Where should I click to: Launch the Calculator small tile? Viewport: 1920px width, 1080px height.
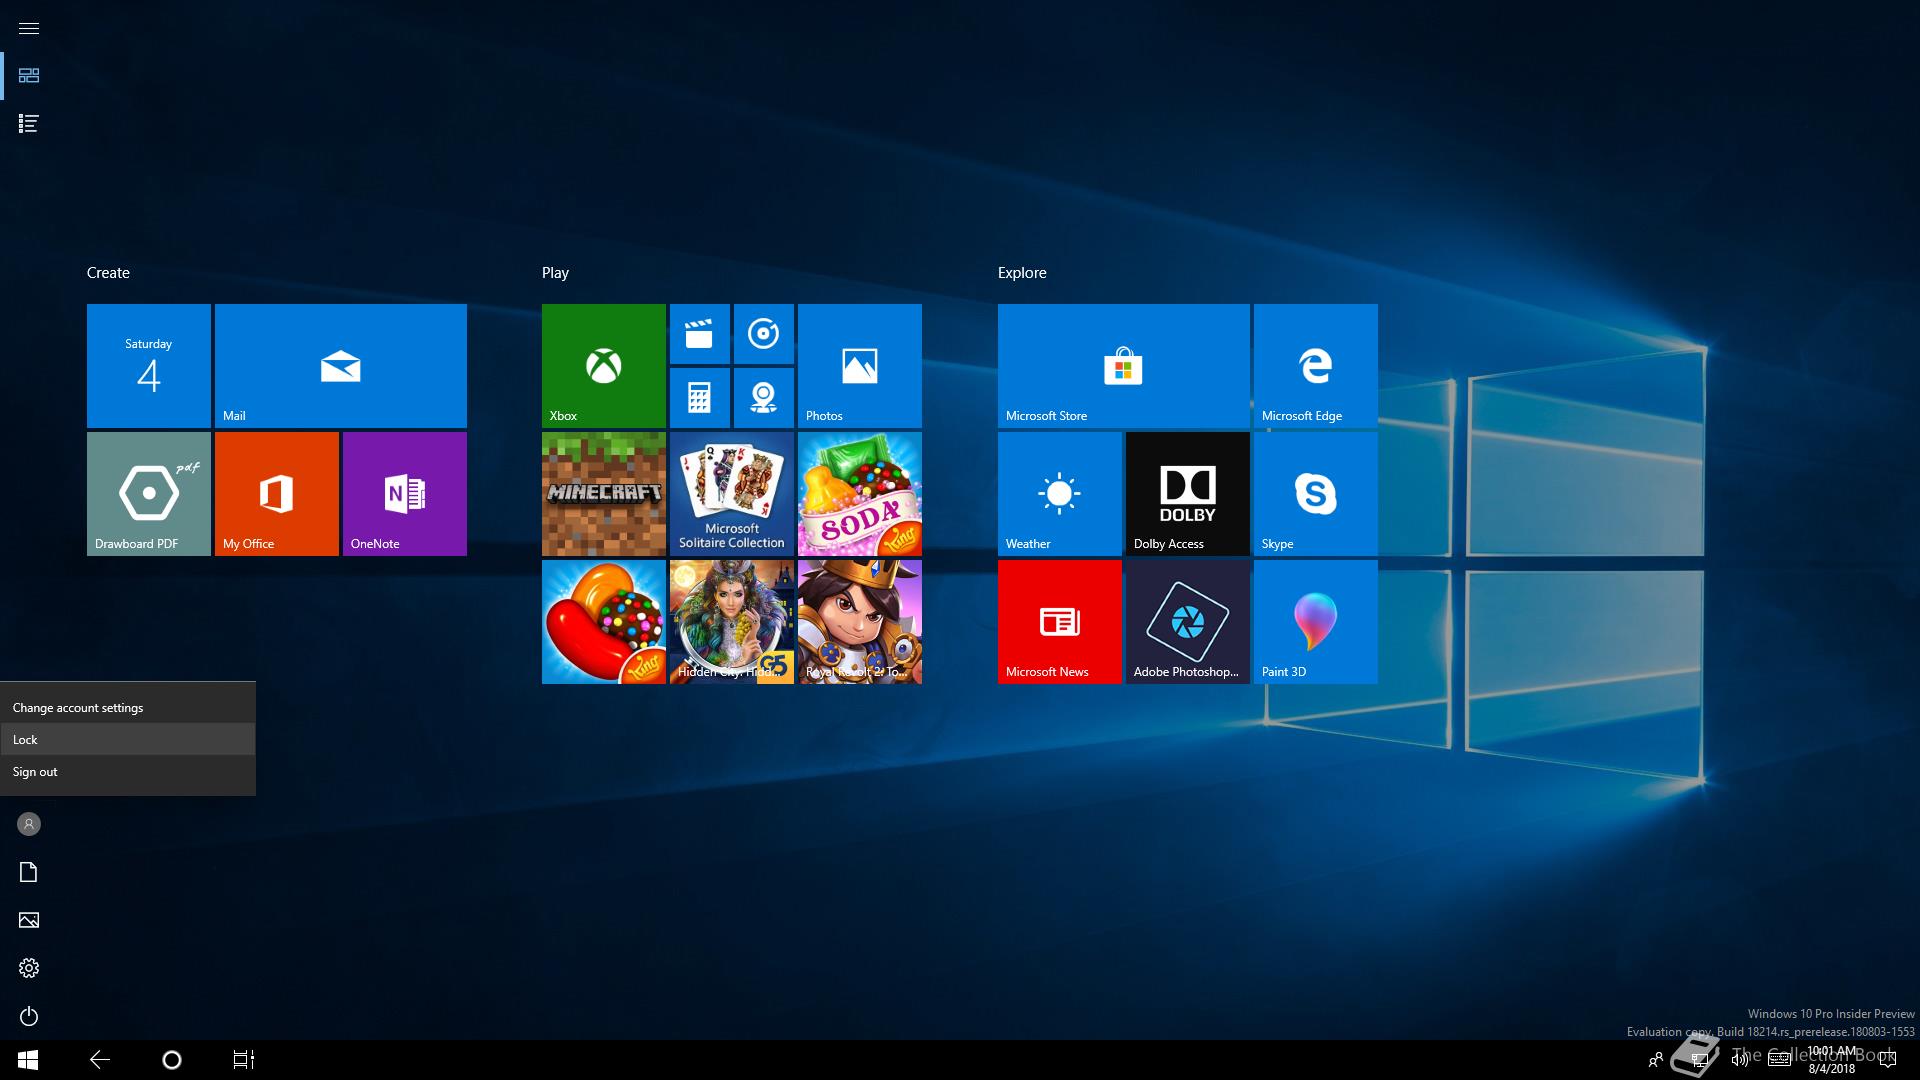pos(700,398)
